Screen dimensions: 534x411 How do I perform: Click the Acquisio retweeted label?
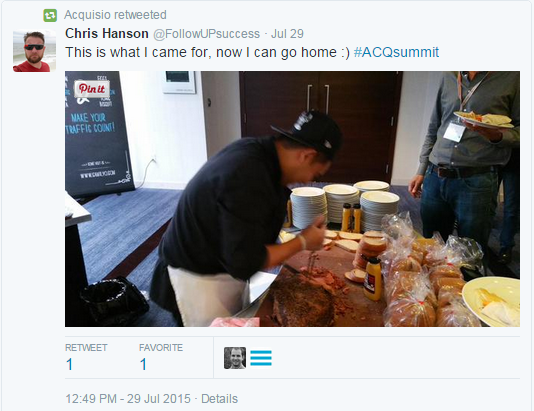(x=115, y=15)
